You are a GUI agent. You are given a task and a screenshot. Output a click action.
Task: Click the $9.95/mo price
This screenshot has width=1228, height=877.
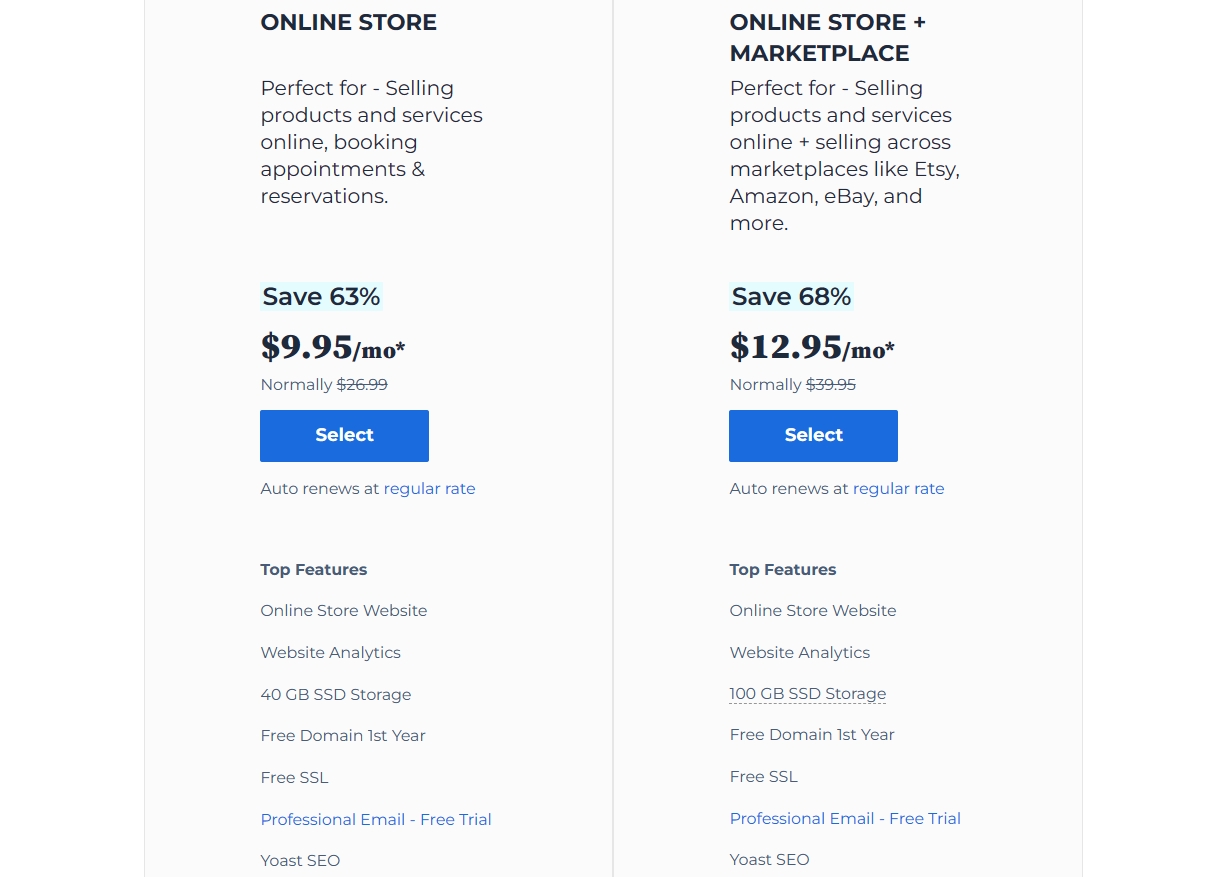(332, 347)
